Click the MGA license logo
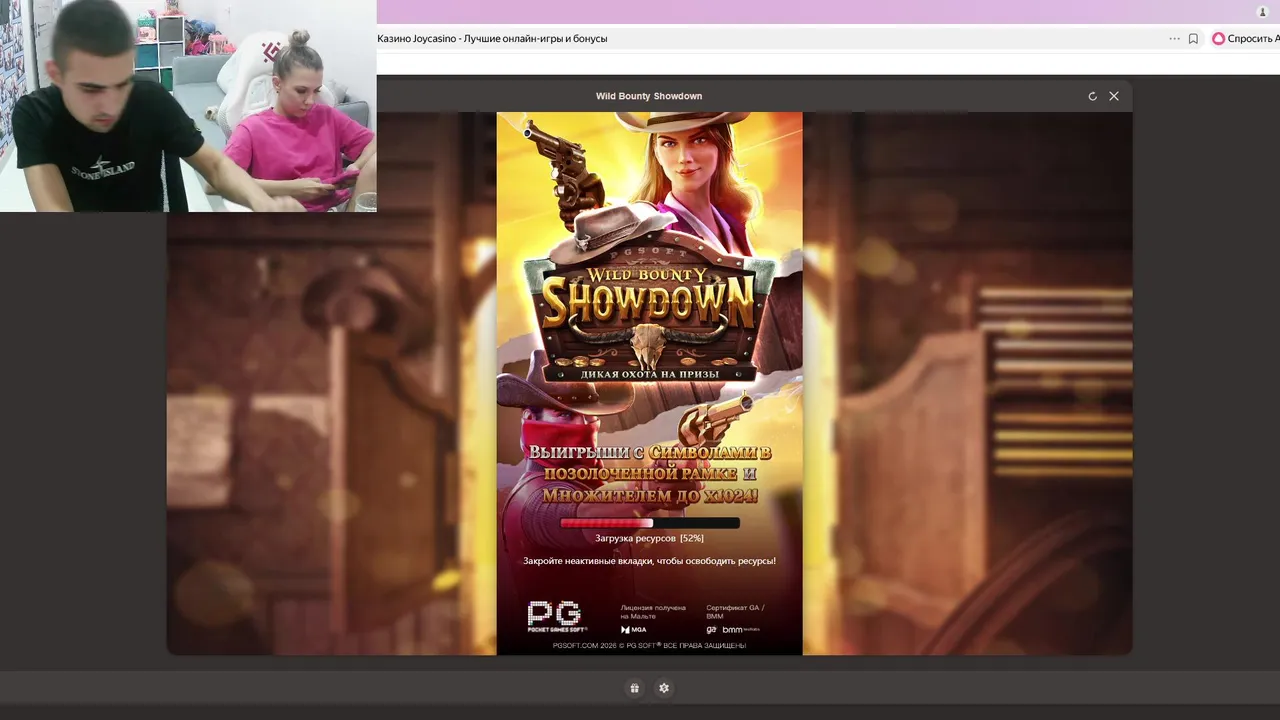Screen dimensions: 1280x720 coord(634,630)
